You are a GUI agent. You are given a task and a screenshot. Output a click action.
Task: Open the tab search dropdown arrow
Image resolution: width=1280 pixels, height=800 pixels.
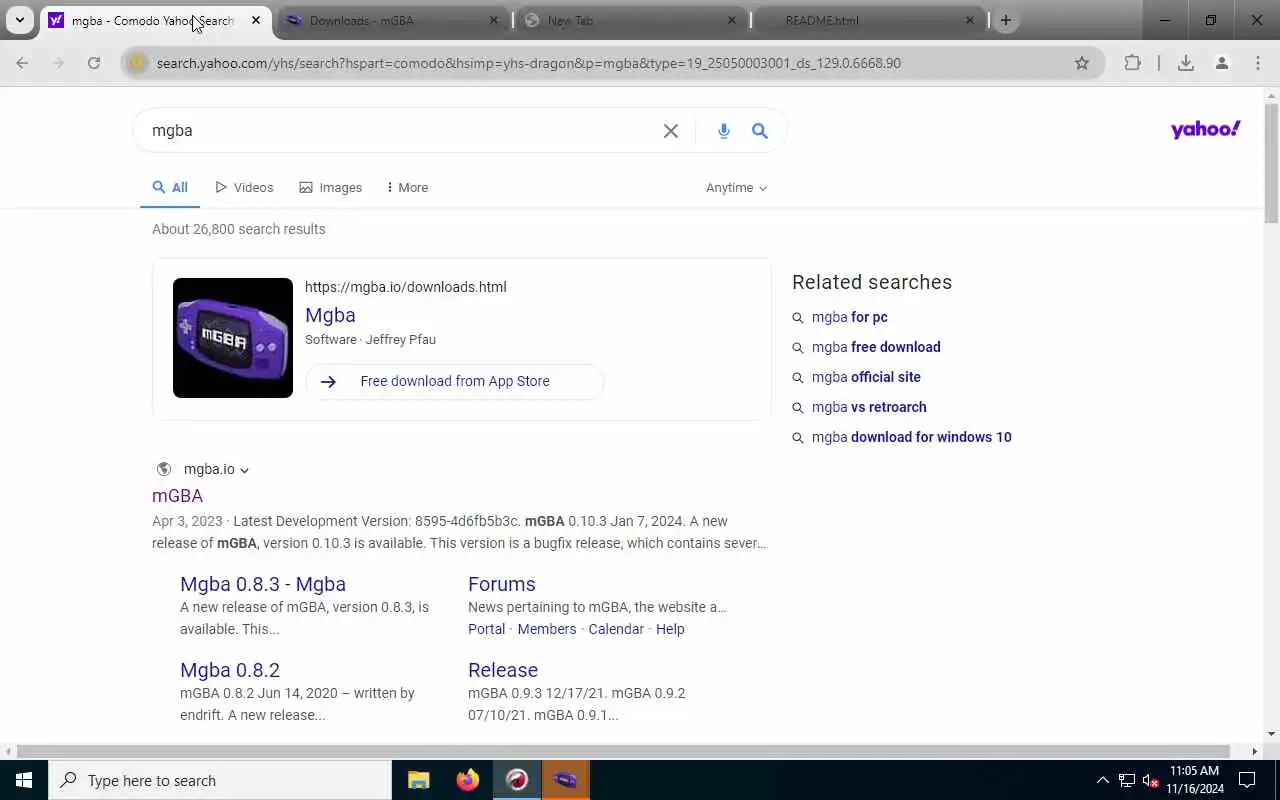point(19,20)
